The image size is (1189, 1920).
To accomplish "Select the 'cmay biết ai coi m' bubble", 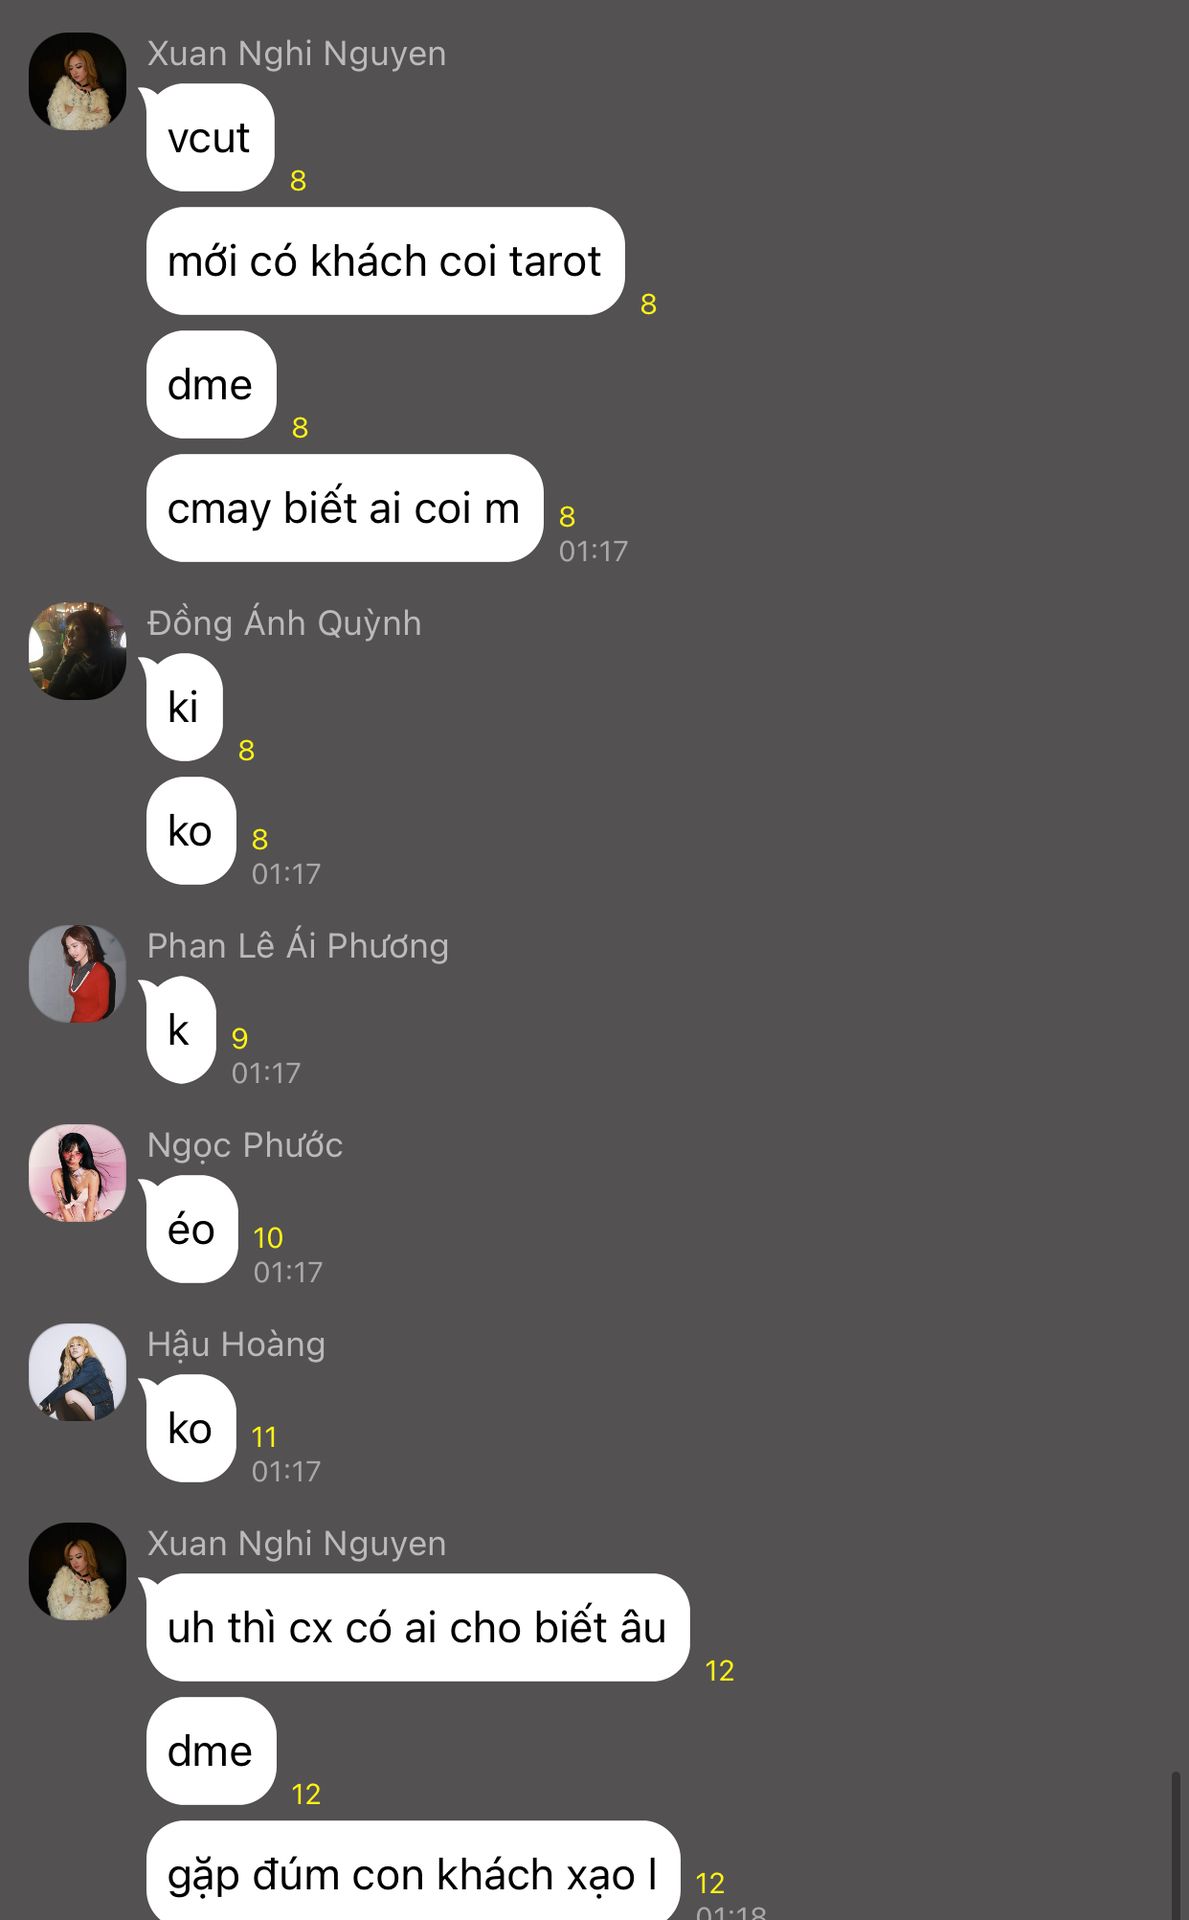I will coord(344,508).
